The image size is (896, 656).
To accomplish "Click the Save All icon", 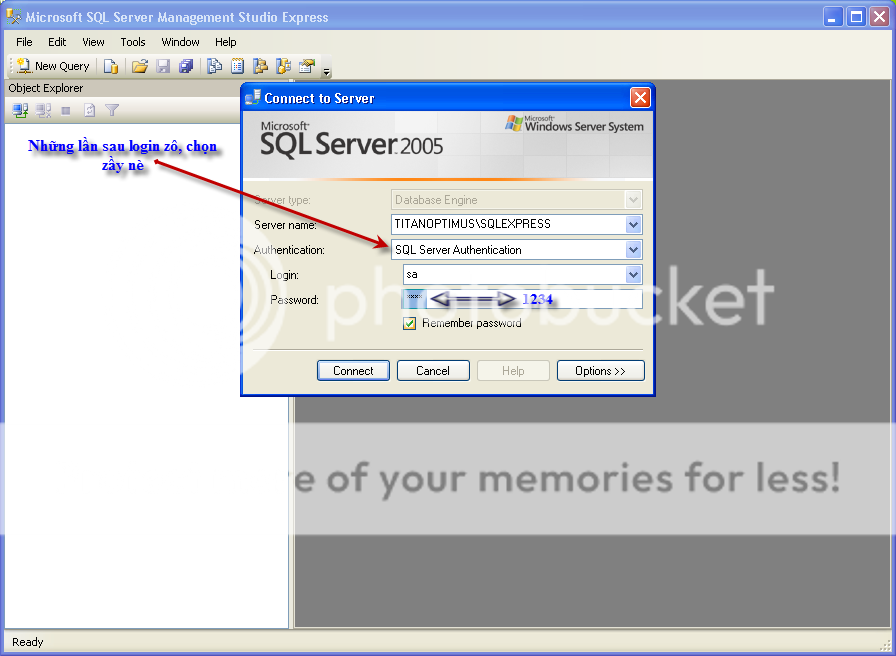I will pyautogui.click(x=186, y=66).
